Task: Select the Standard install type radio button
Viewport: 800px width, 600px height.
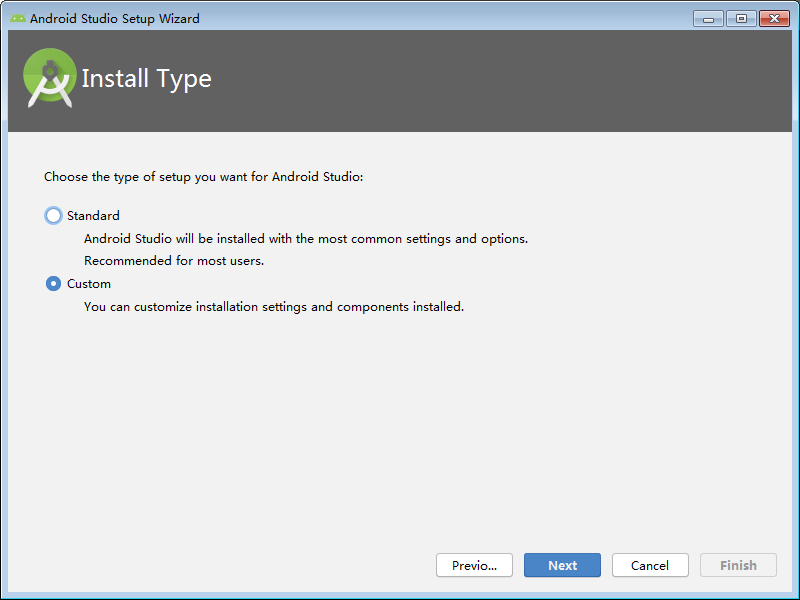Action: click(53, 216)
